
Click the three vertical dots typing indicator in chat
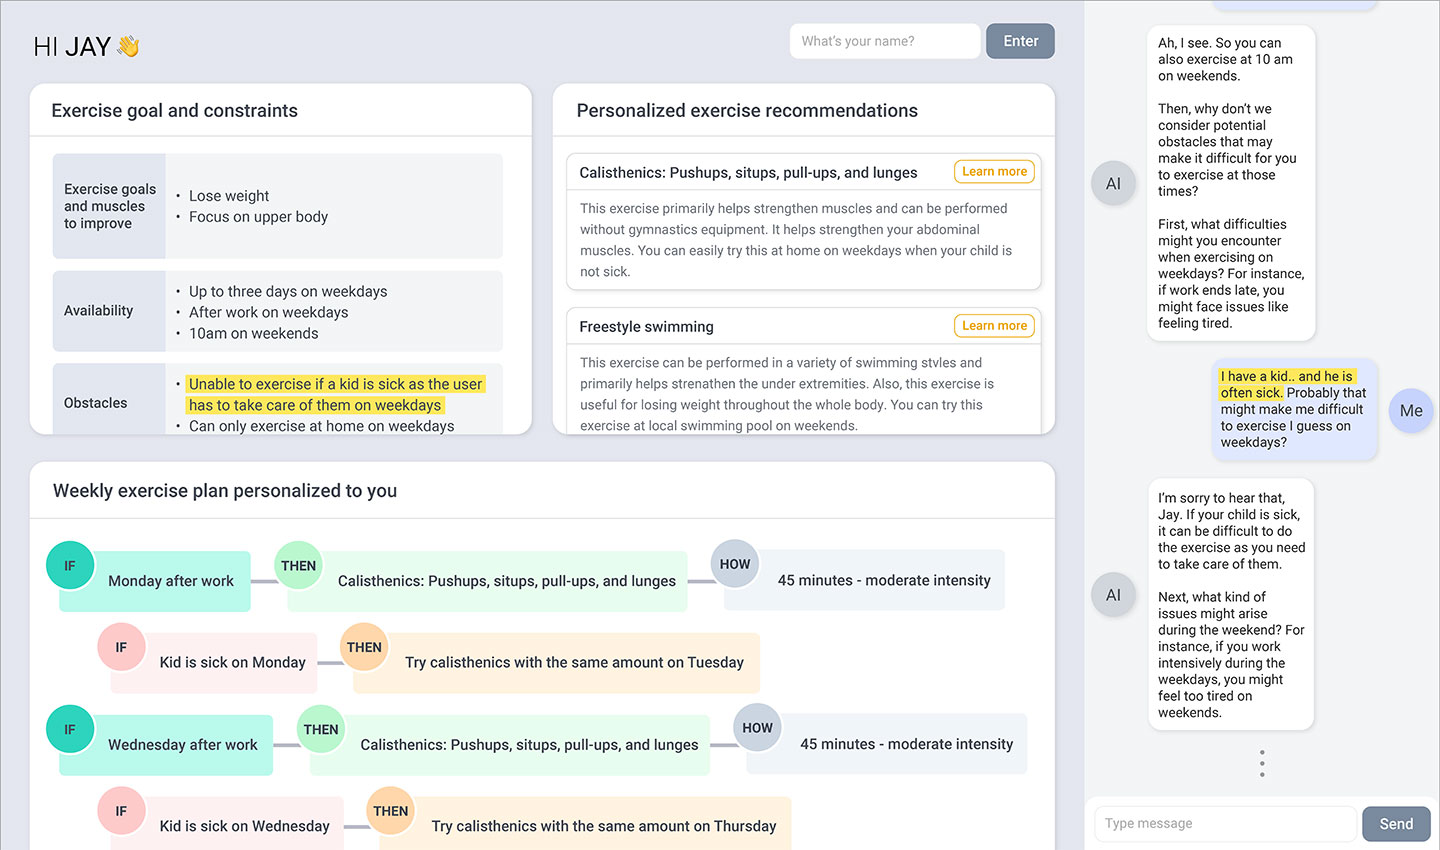1262,763
